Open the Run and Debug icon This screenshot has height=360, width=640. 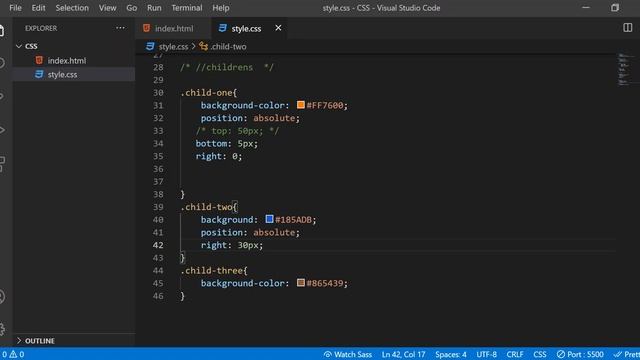pyautogui.click(x=2, y=130)
